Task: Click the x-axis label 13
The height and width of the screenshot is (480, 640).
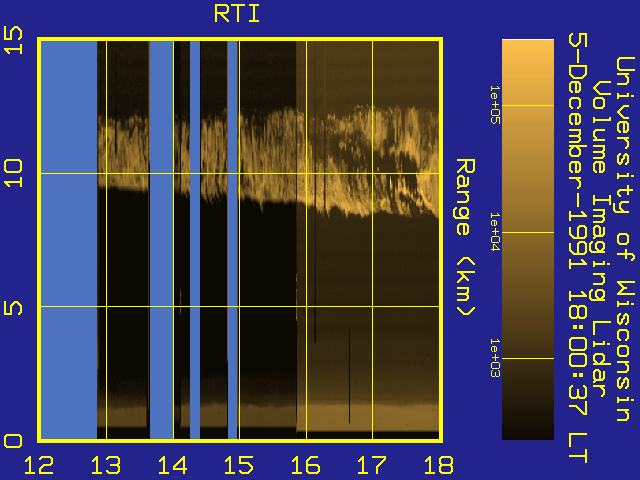Action: (106, 465)
